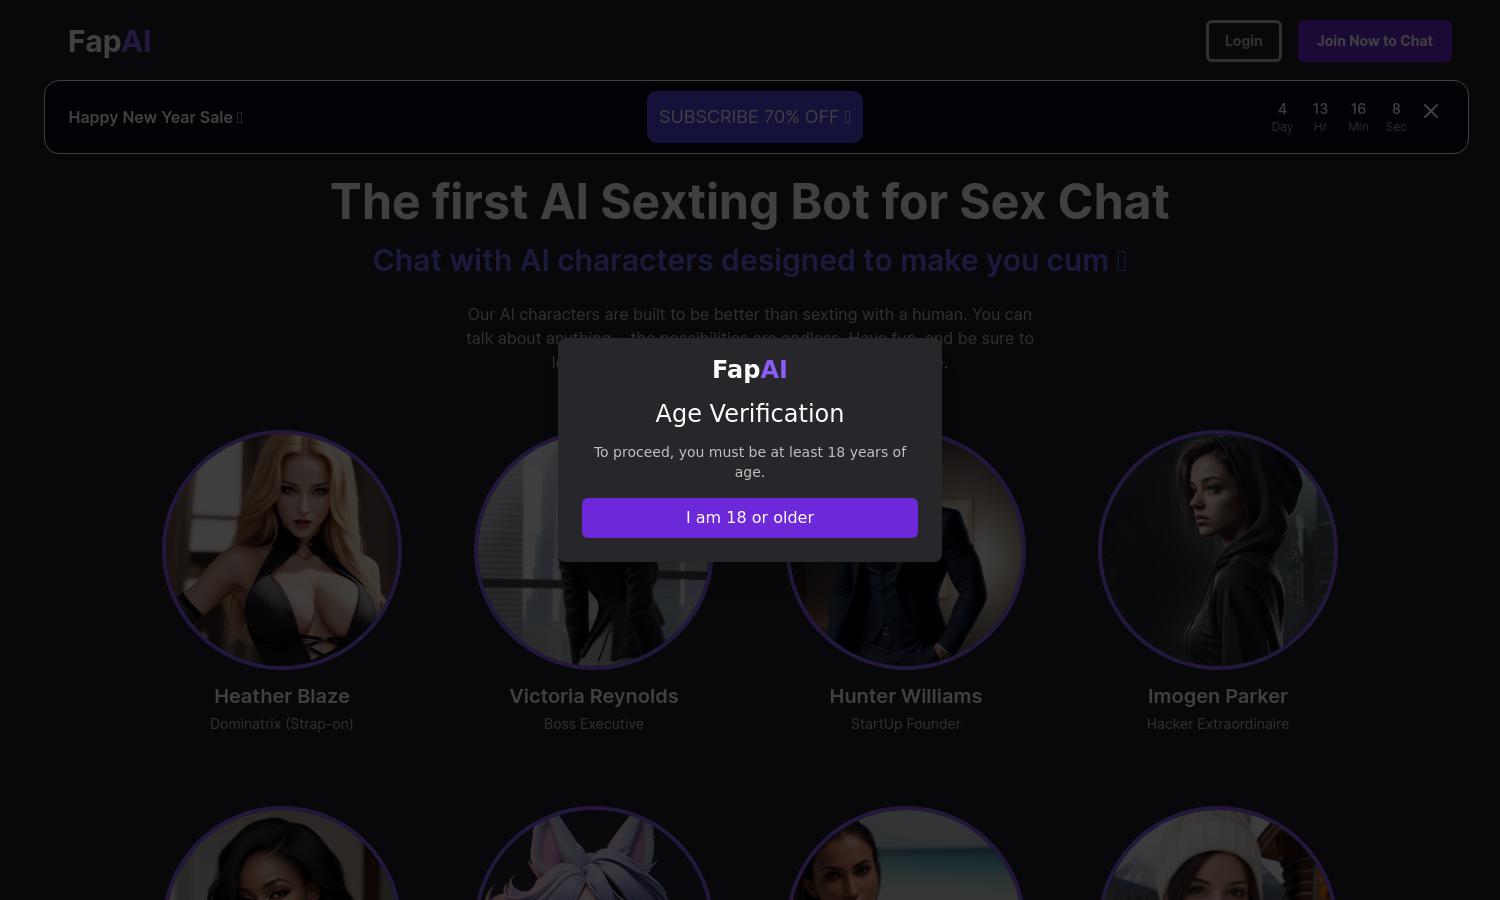
Task: Open Victoria Reynolds name link
Action: [594, 696]
